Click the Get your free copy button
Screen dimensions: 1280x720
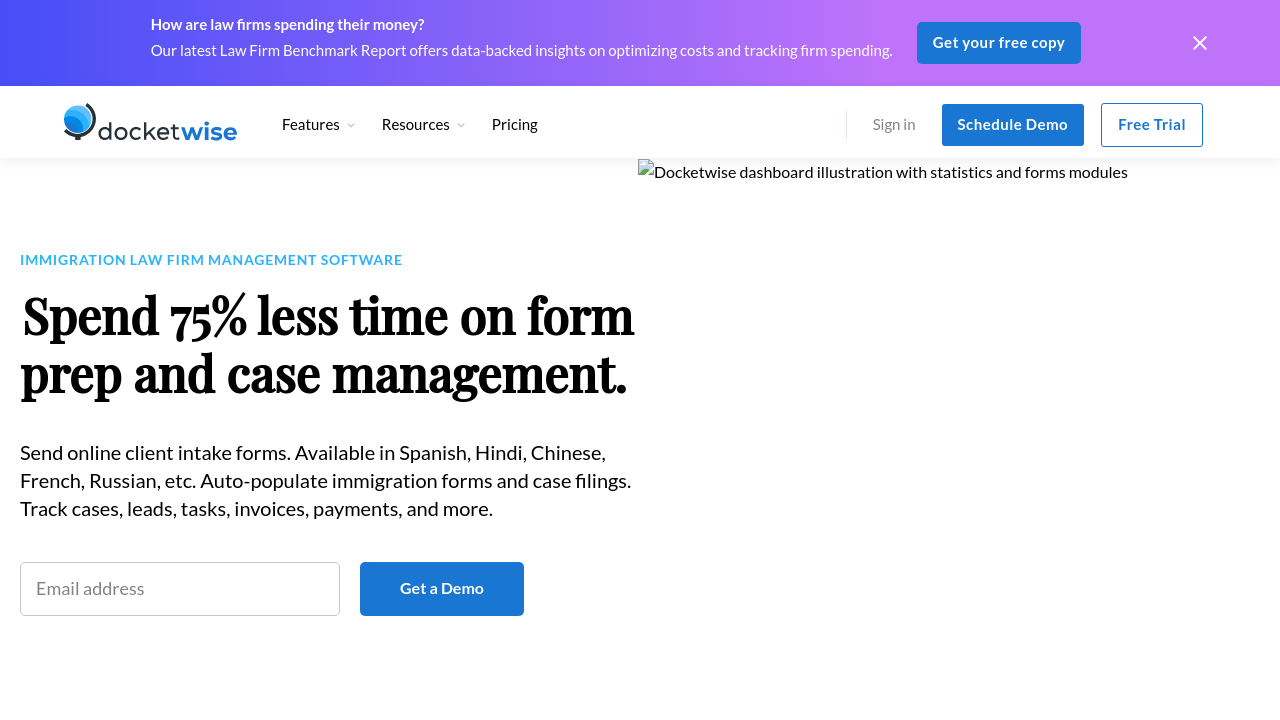click(998, 43)
